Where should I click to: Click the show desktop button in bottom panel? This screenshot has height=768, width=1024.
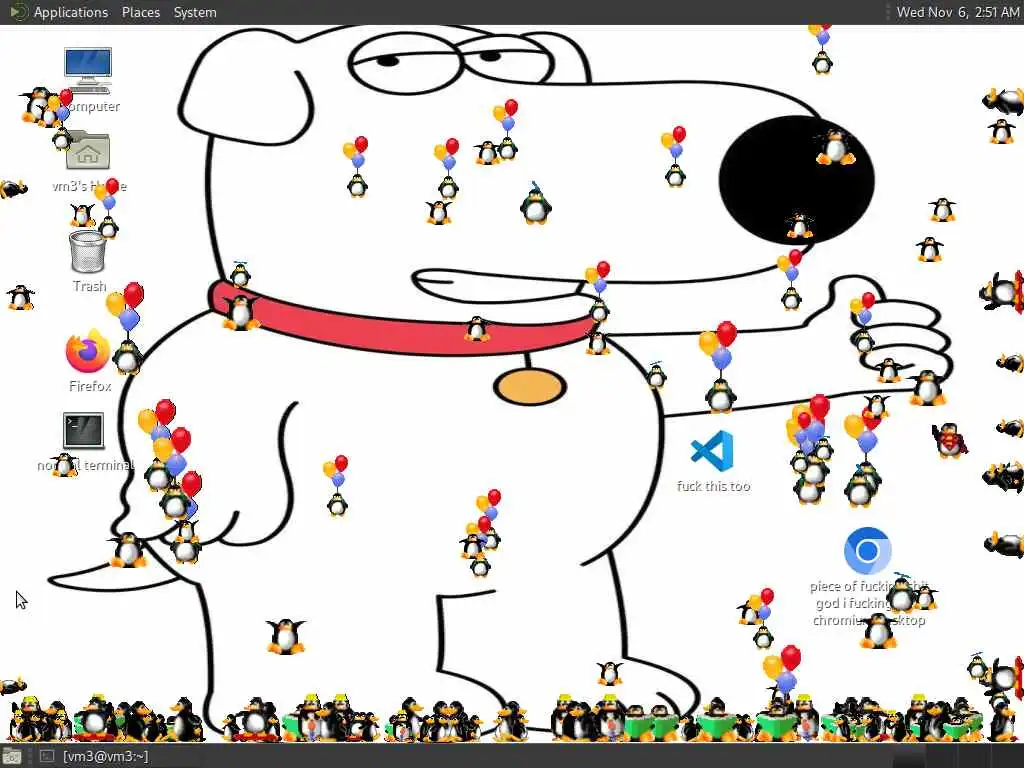(12, 757)
